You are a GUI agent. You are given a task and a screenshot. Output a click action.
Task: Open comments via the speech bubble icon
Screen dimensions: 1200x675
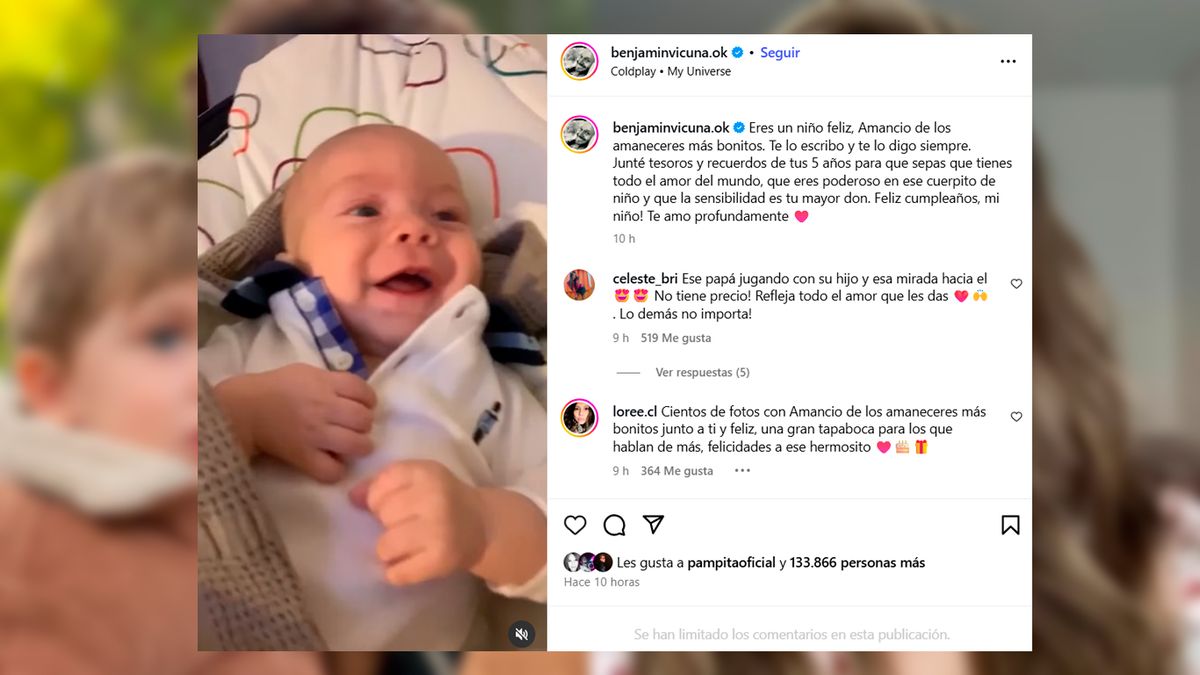click(614, 525)
